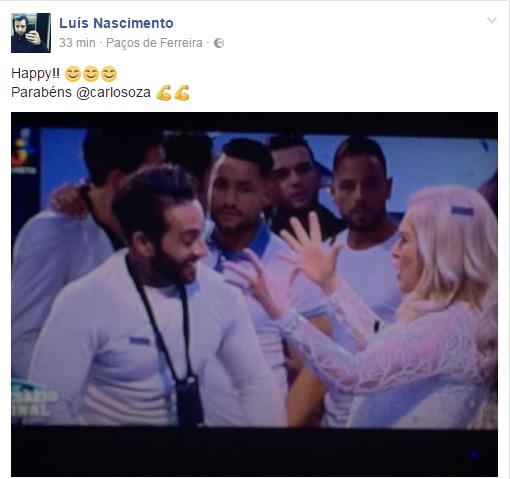The image size is (510, 479).
Task: Click the first flexed bicep emoji
Action: [x=164, y=93]
